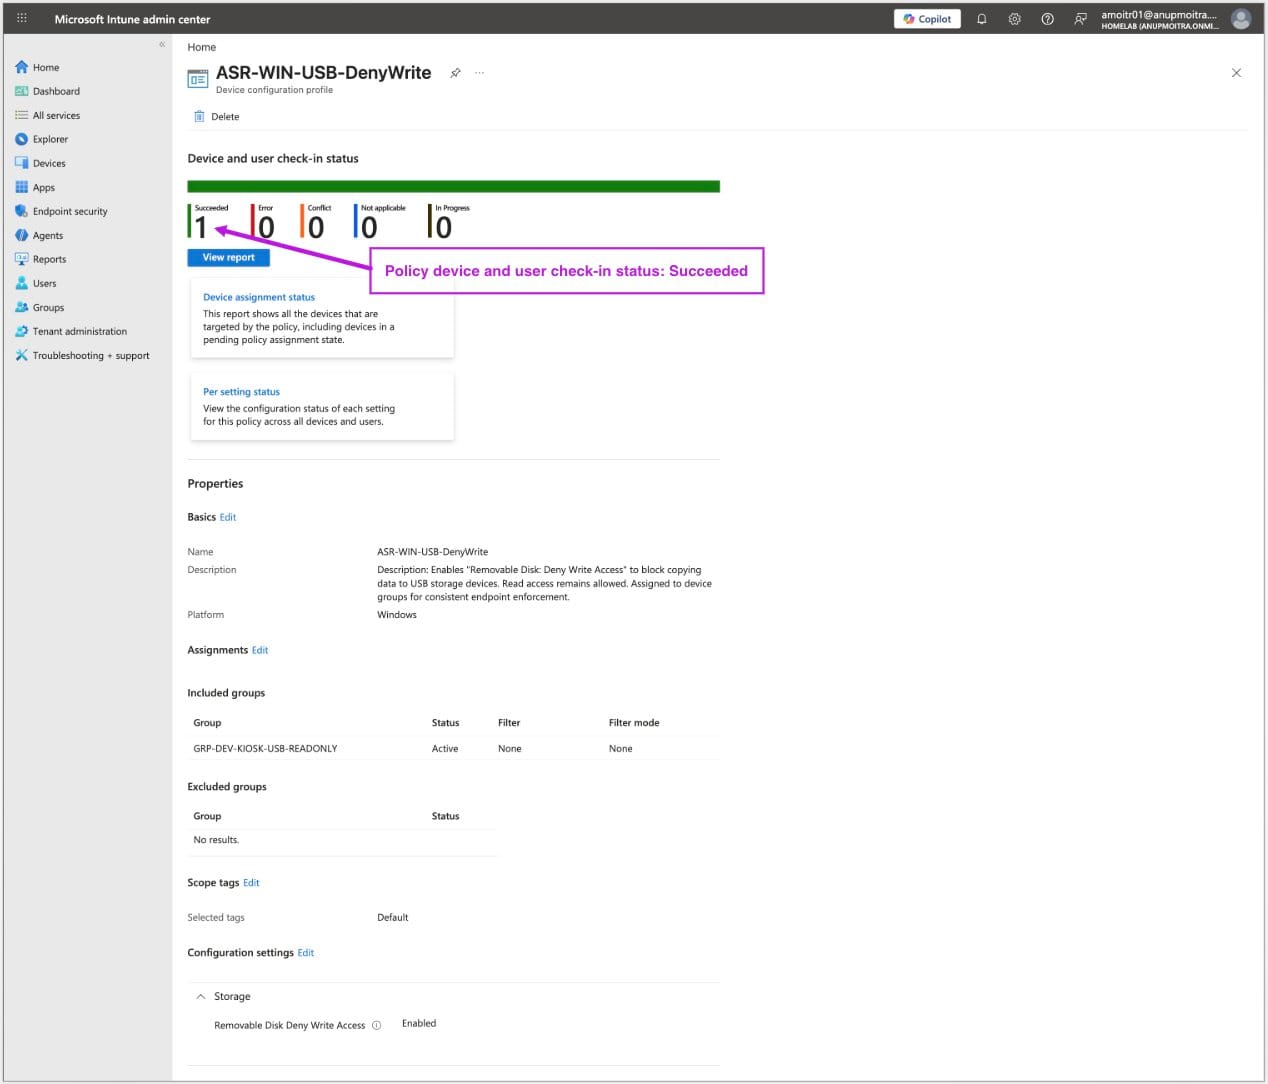Open Copilot from the top bar
This screenshot has width=1268, height=1084.
(x=927, y=19)
